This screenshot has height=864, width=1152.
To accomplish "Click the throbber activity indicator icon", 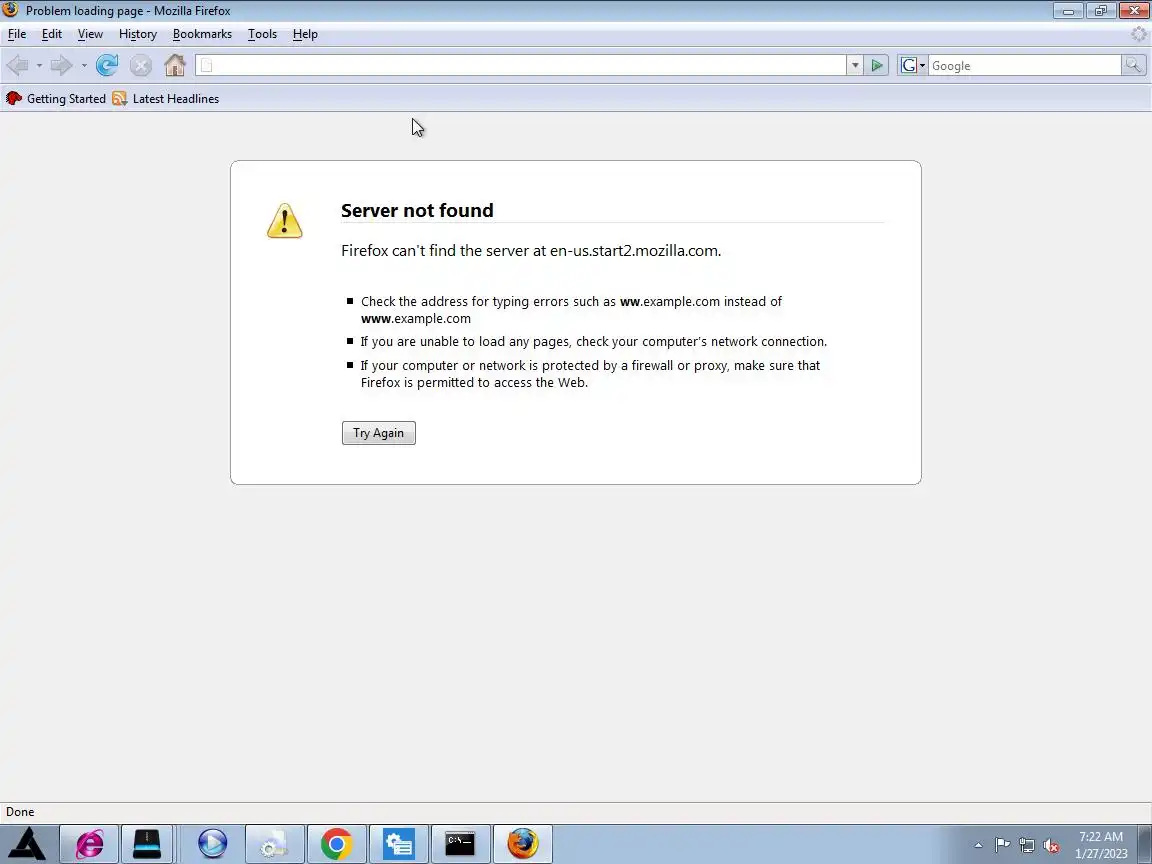I will pyautogui.click(x=1139, y=34).
